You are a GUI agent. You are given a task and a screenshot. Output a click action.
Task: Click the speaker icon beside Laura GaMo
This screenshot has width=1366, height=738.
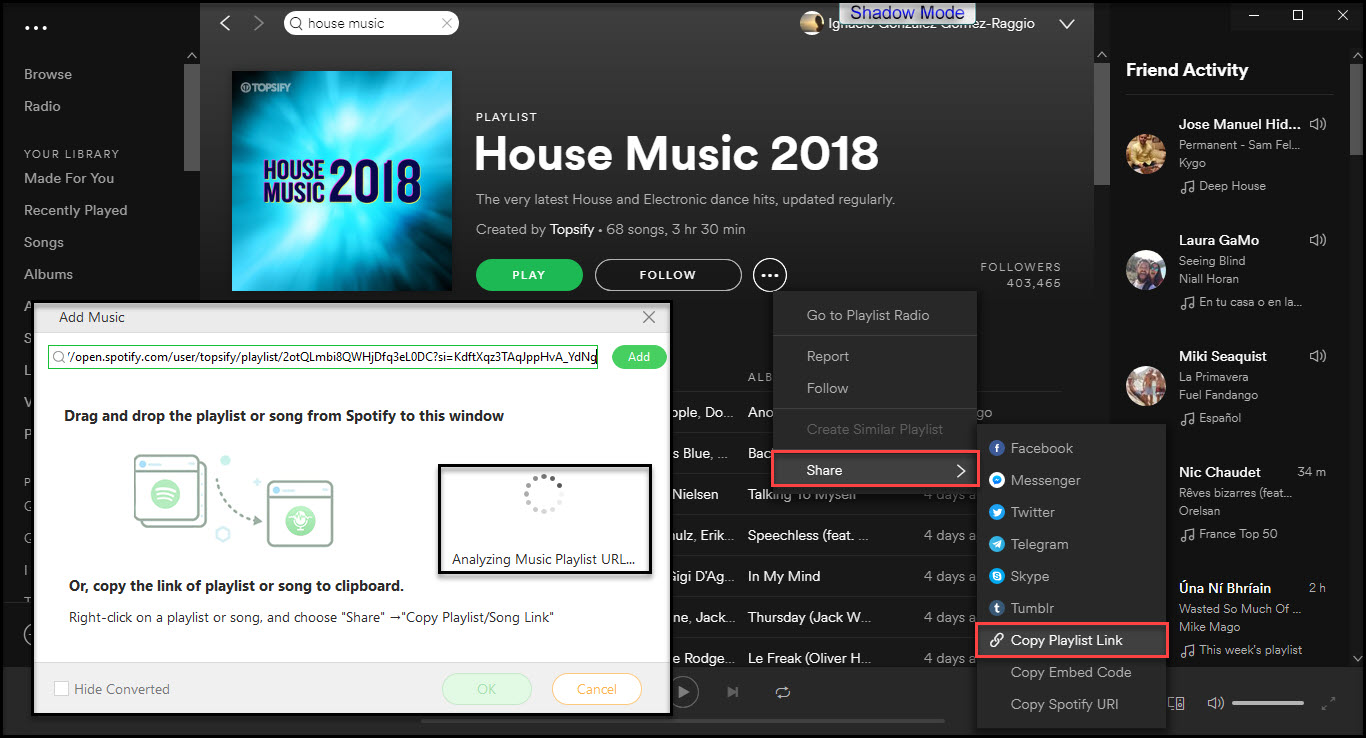[x=1318, y=240]
